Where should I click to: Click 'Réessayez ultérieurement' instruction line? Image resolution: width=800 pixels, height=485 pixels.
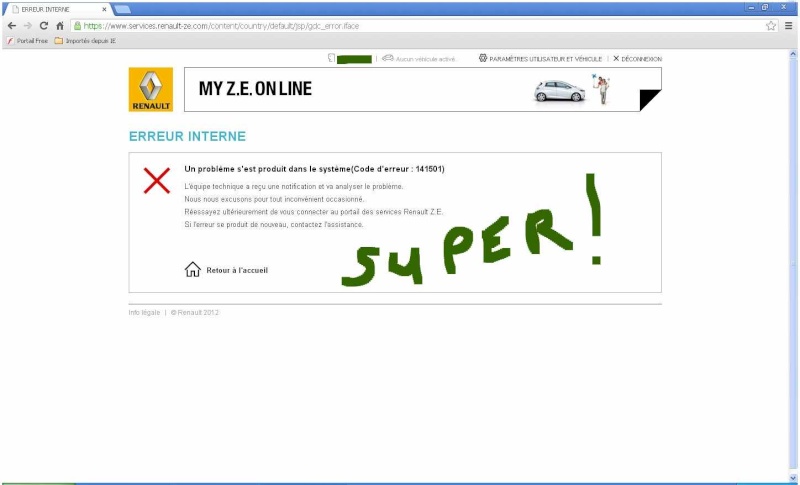314,212
